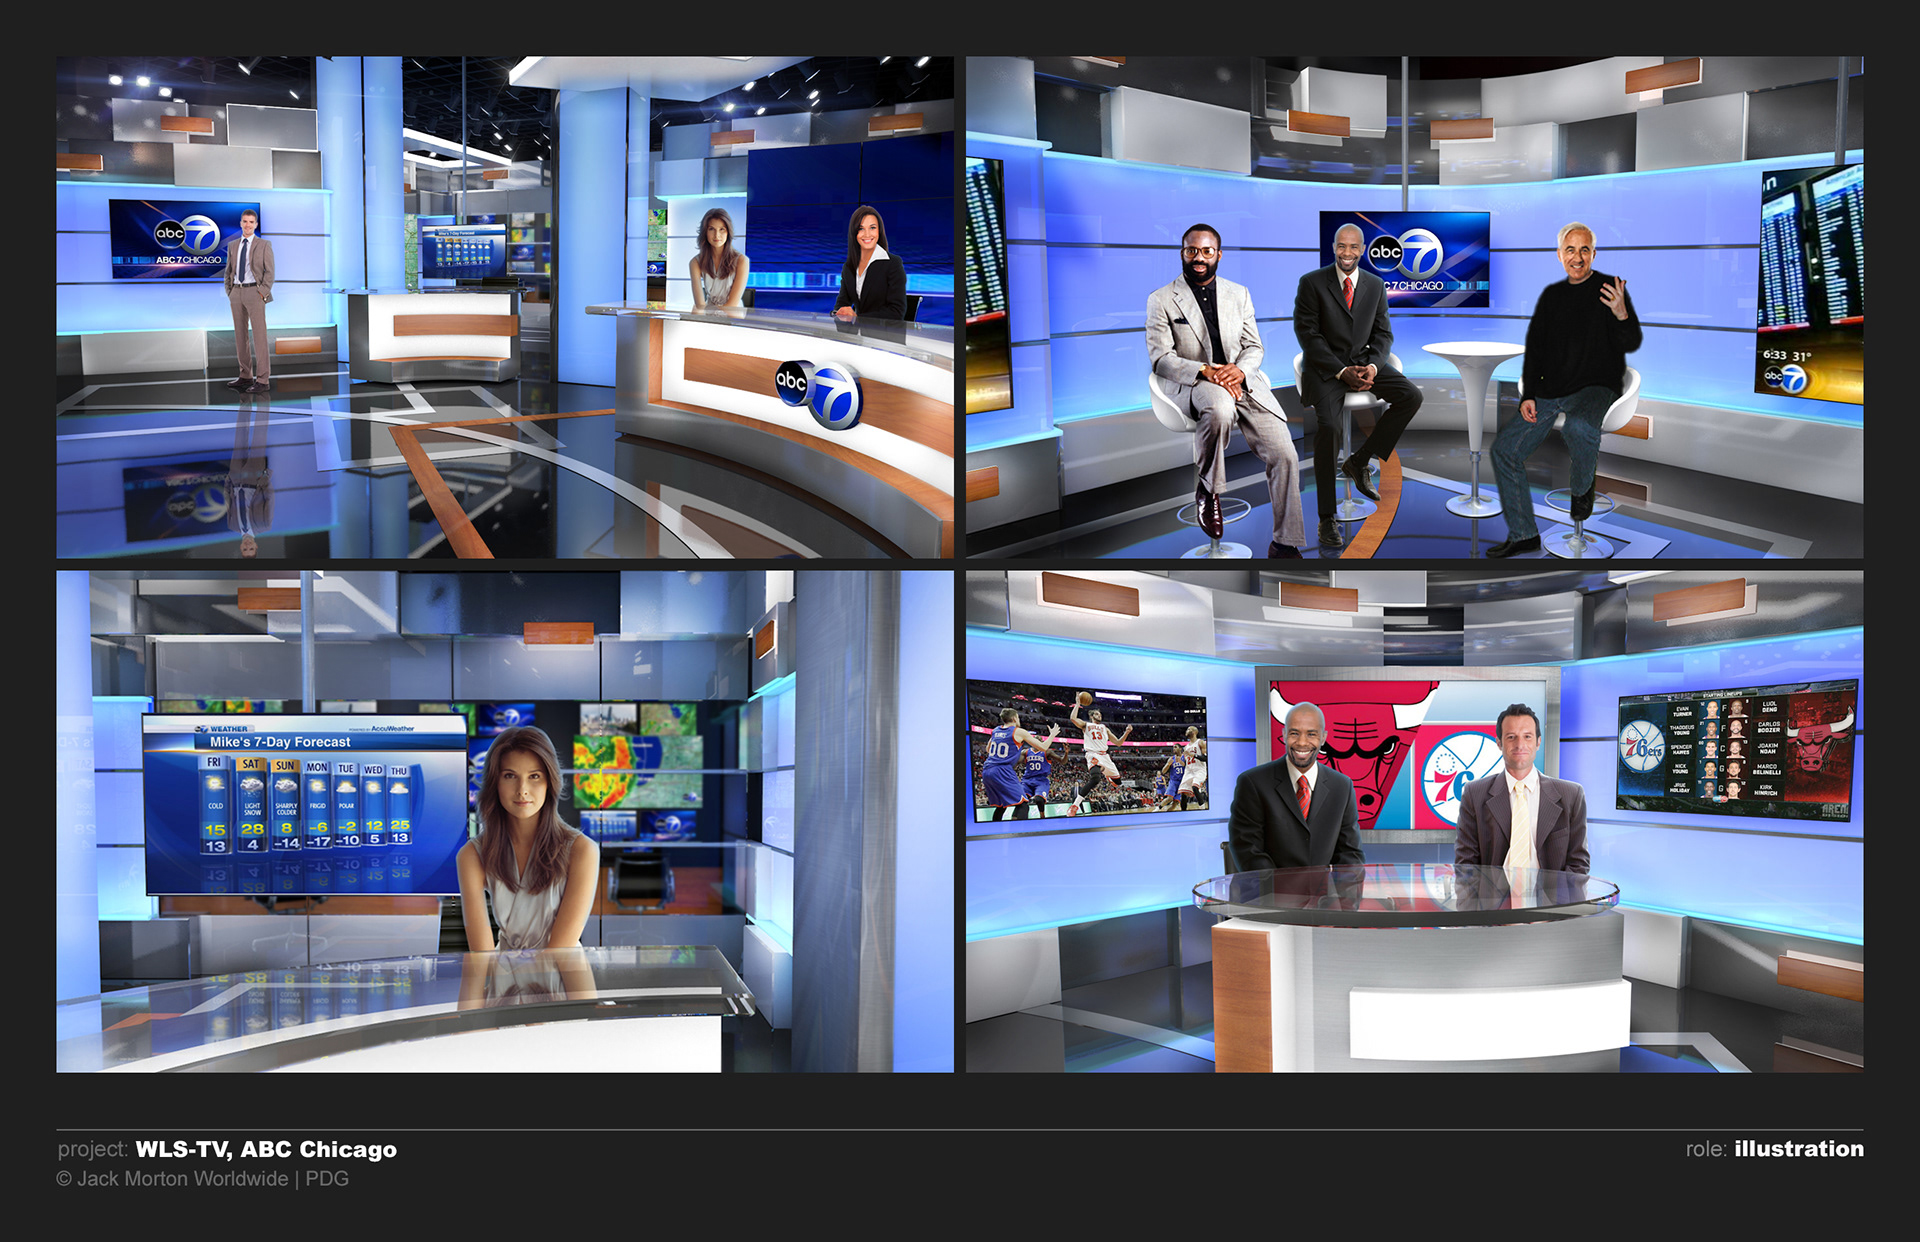Click the basketball game photo screen
The image size is (1920, 1242).
(x=1088, y=750)
